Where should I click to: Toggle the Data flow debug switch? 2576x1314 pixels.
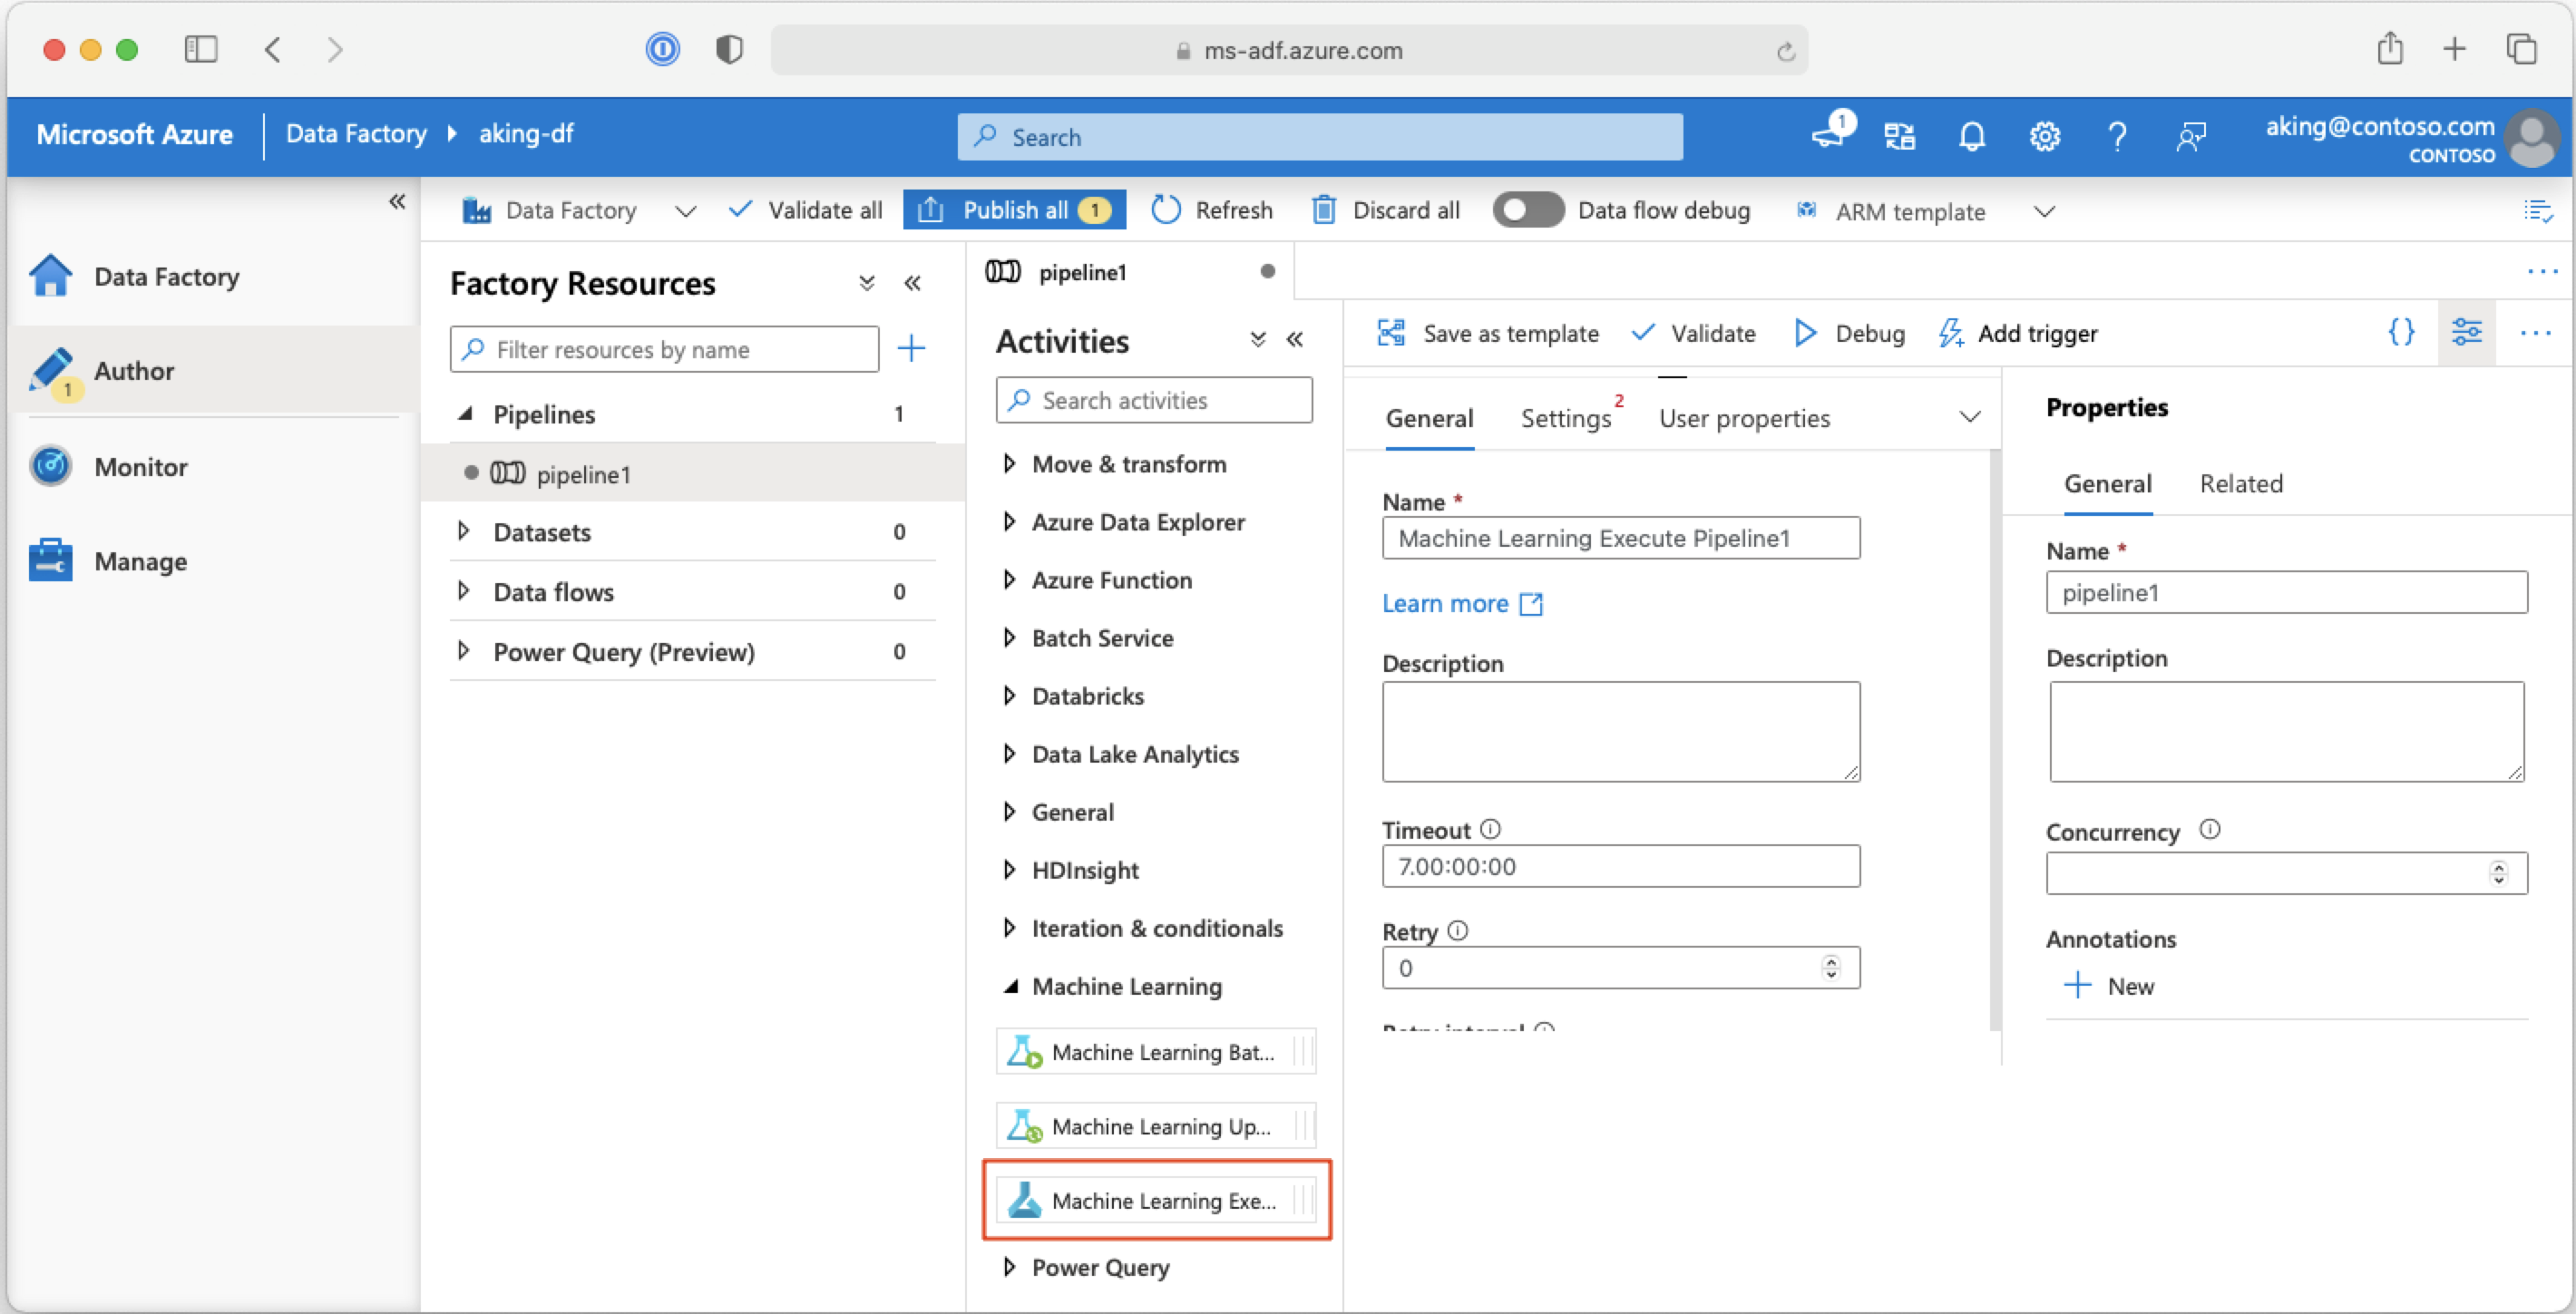1524,211
